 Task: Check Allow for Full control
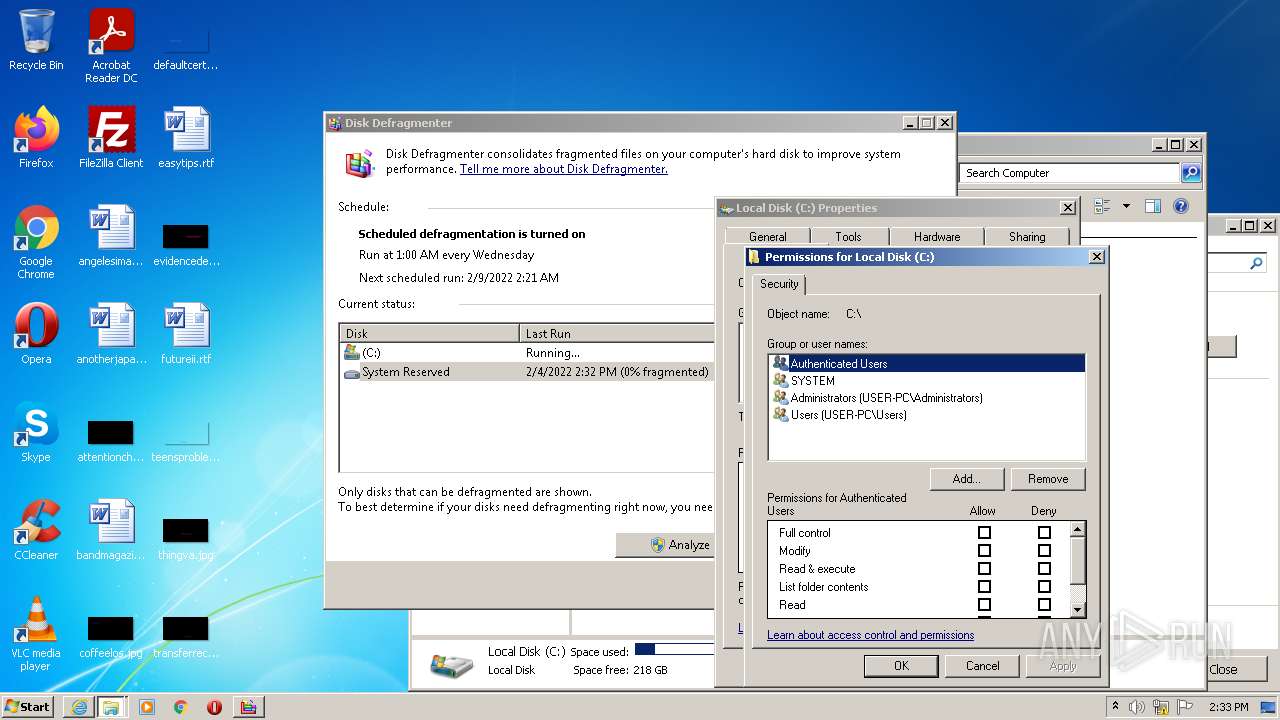tap(984, 533)
